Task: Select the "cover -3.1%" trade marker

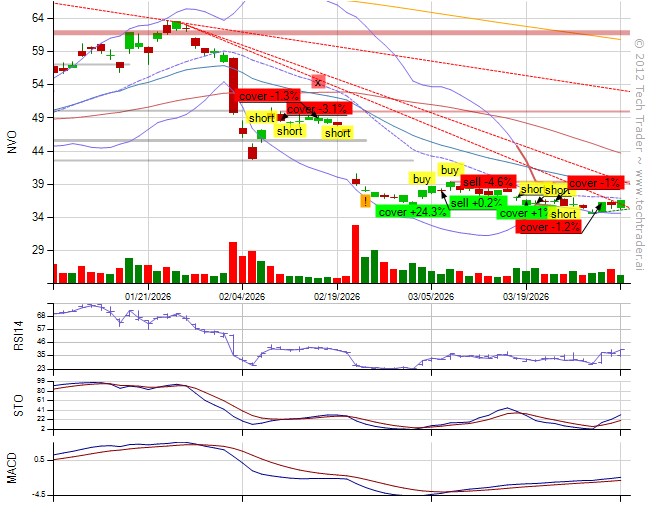Action: click(x=318, y=108)
